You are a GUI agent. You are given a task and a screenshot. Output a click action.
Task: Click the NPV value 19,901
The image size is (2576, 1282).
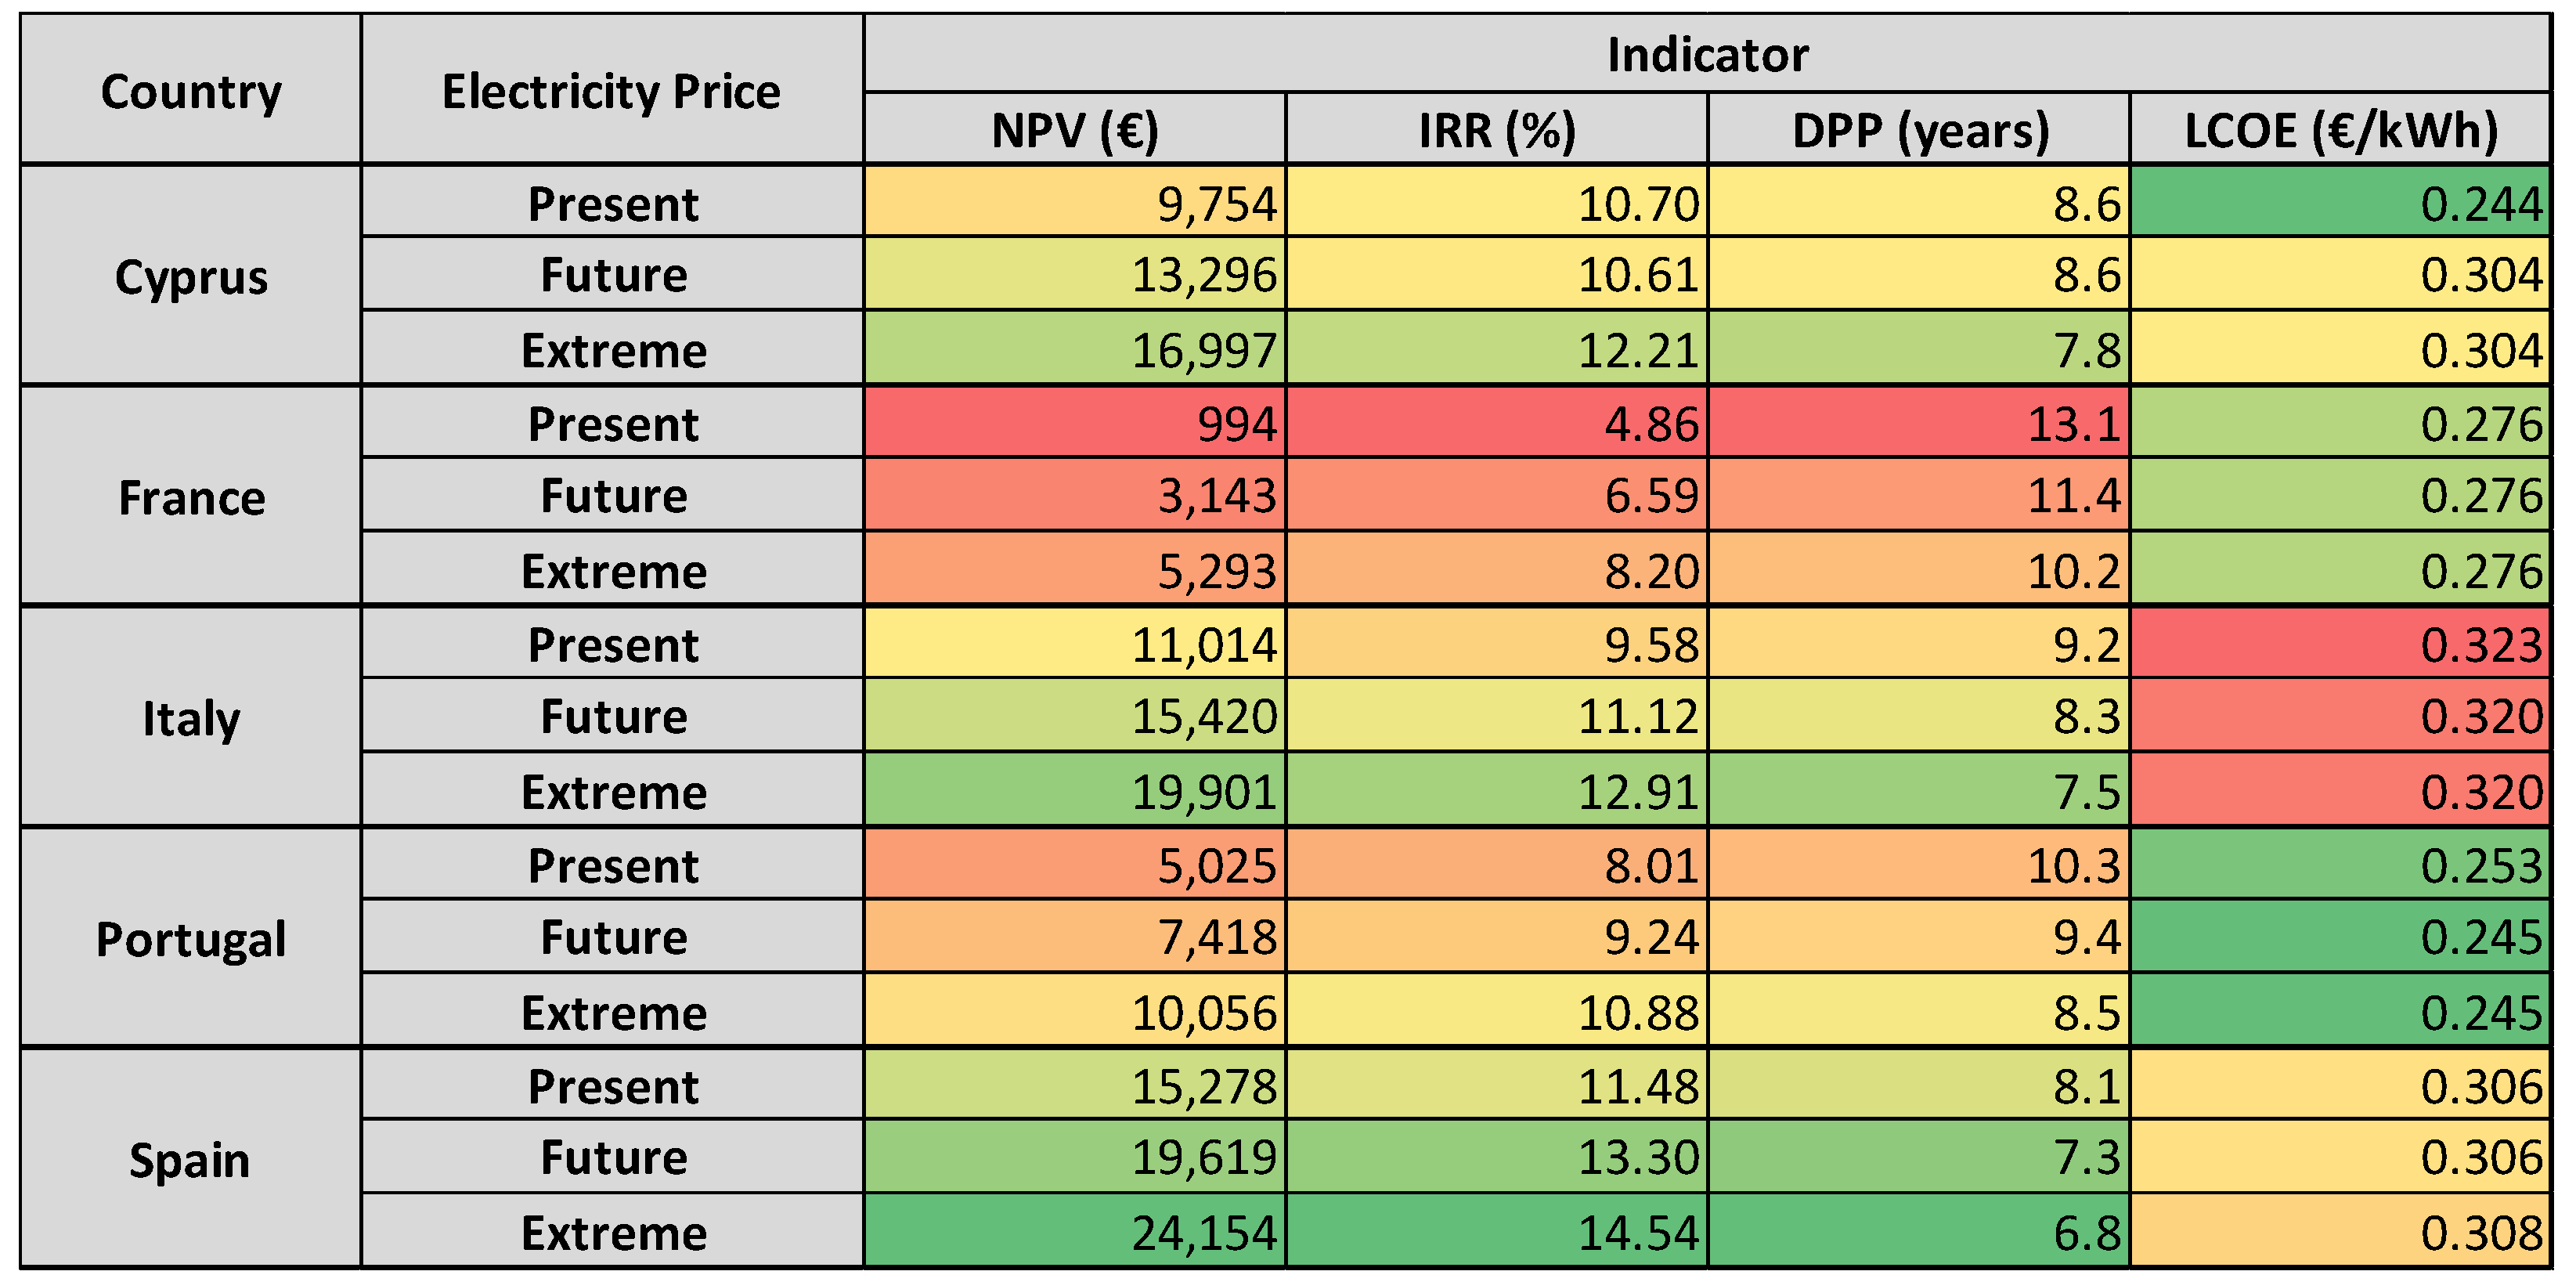1074,791
